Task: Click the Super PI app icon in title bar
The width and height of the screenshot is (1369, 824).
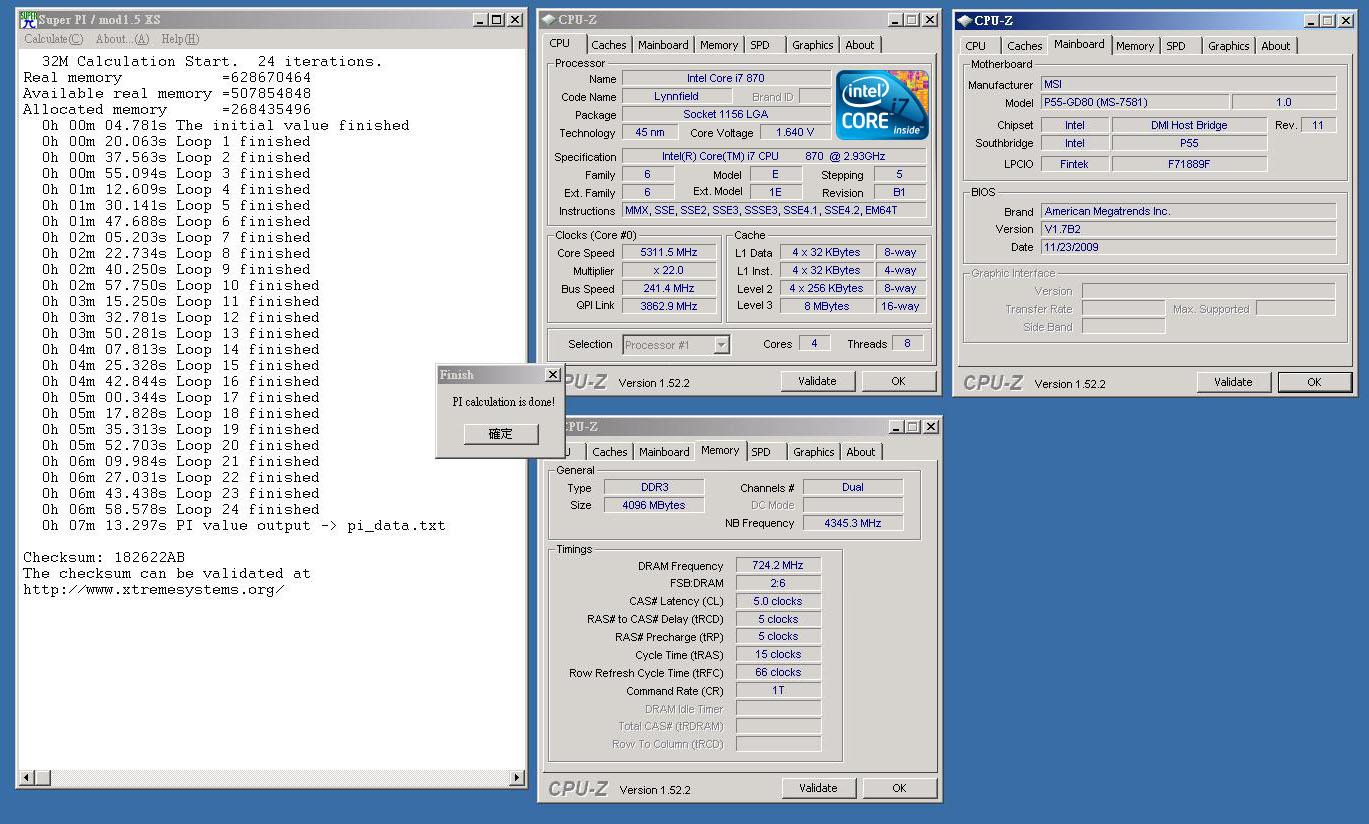Action: pos(29,19)
